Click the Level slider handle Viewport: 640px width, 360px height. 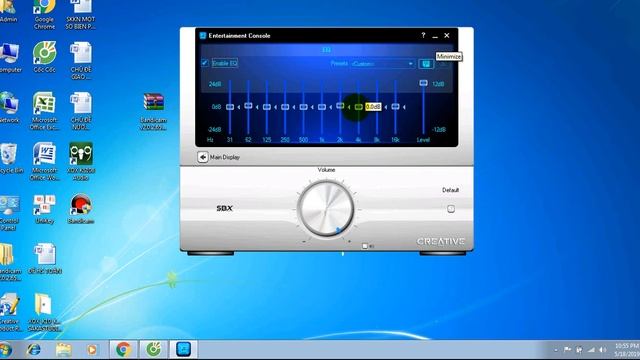point(423,83)
